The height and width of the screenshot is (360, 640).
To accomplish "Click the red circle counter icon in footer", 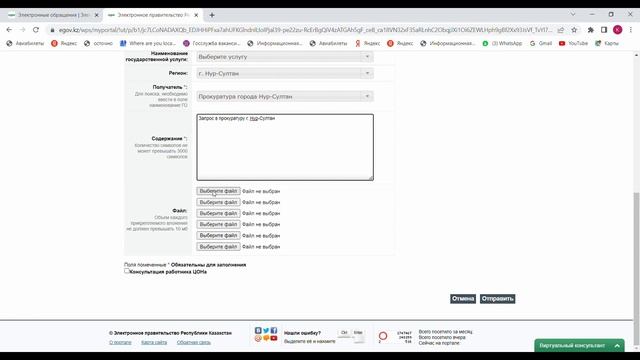I will point(383,336).
